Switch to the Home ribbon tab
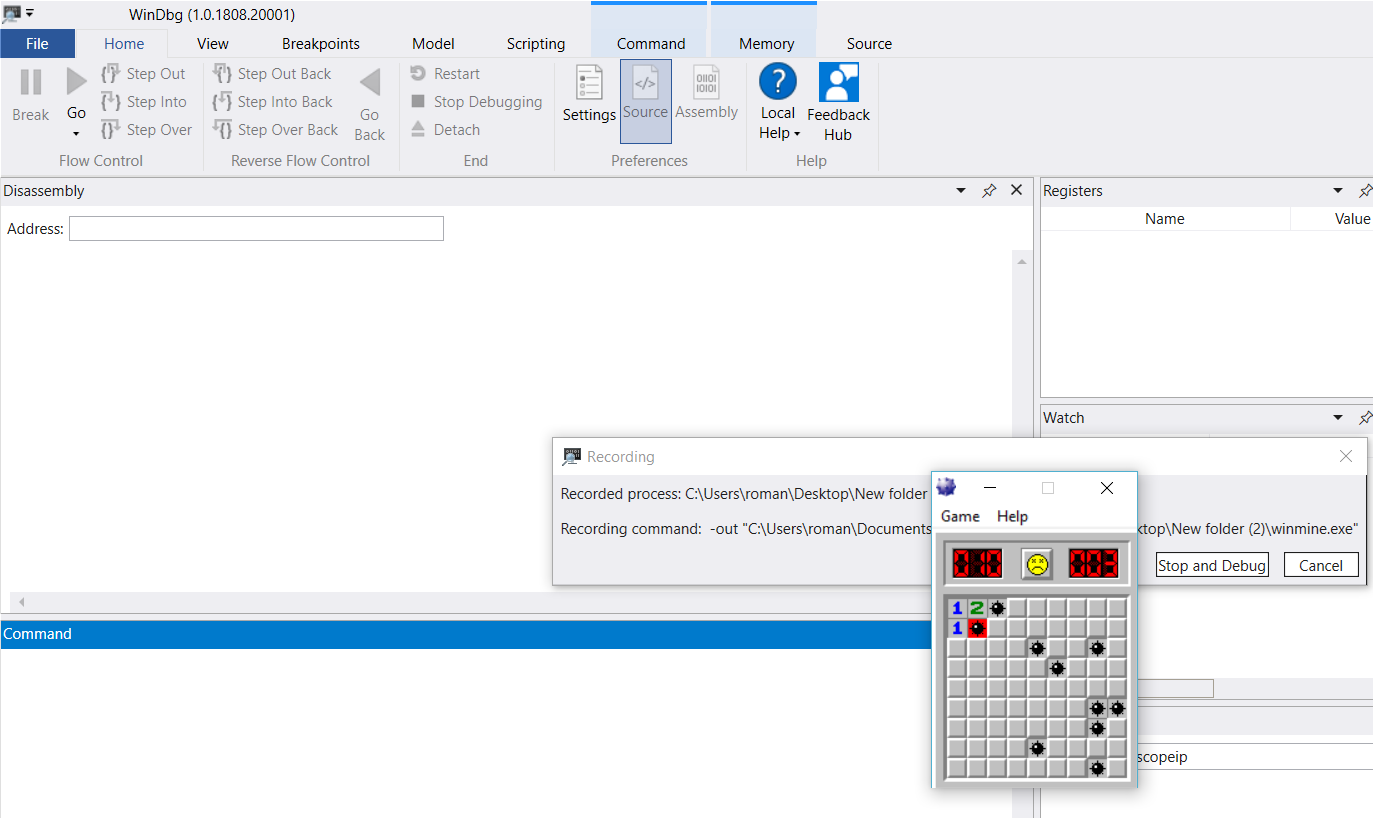1373x818 pixels. pos(124,44)
